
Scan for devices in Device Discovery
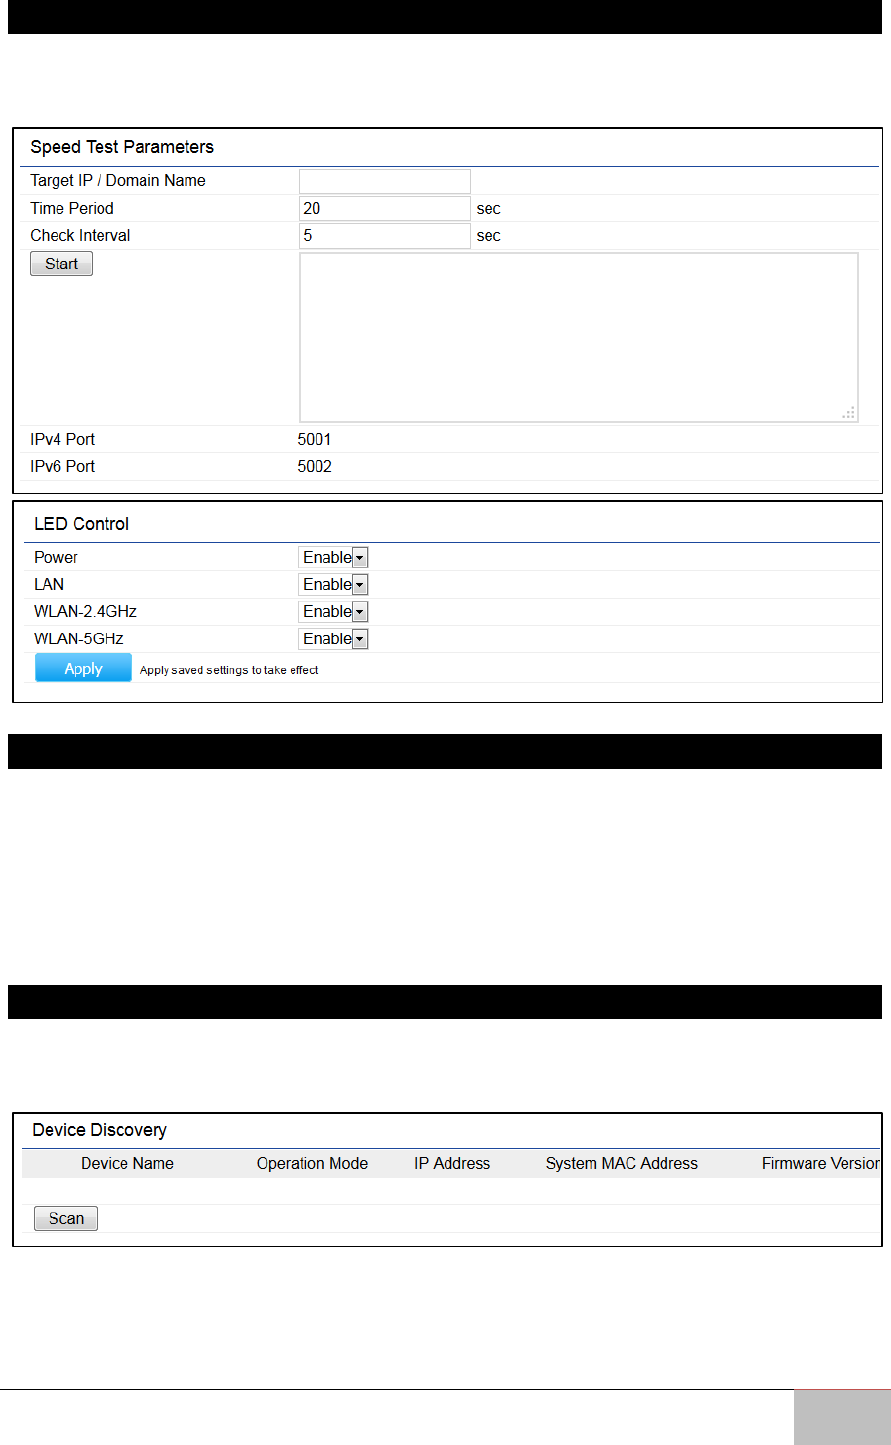click(66, 1218)
